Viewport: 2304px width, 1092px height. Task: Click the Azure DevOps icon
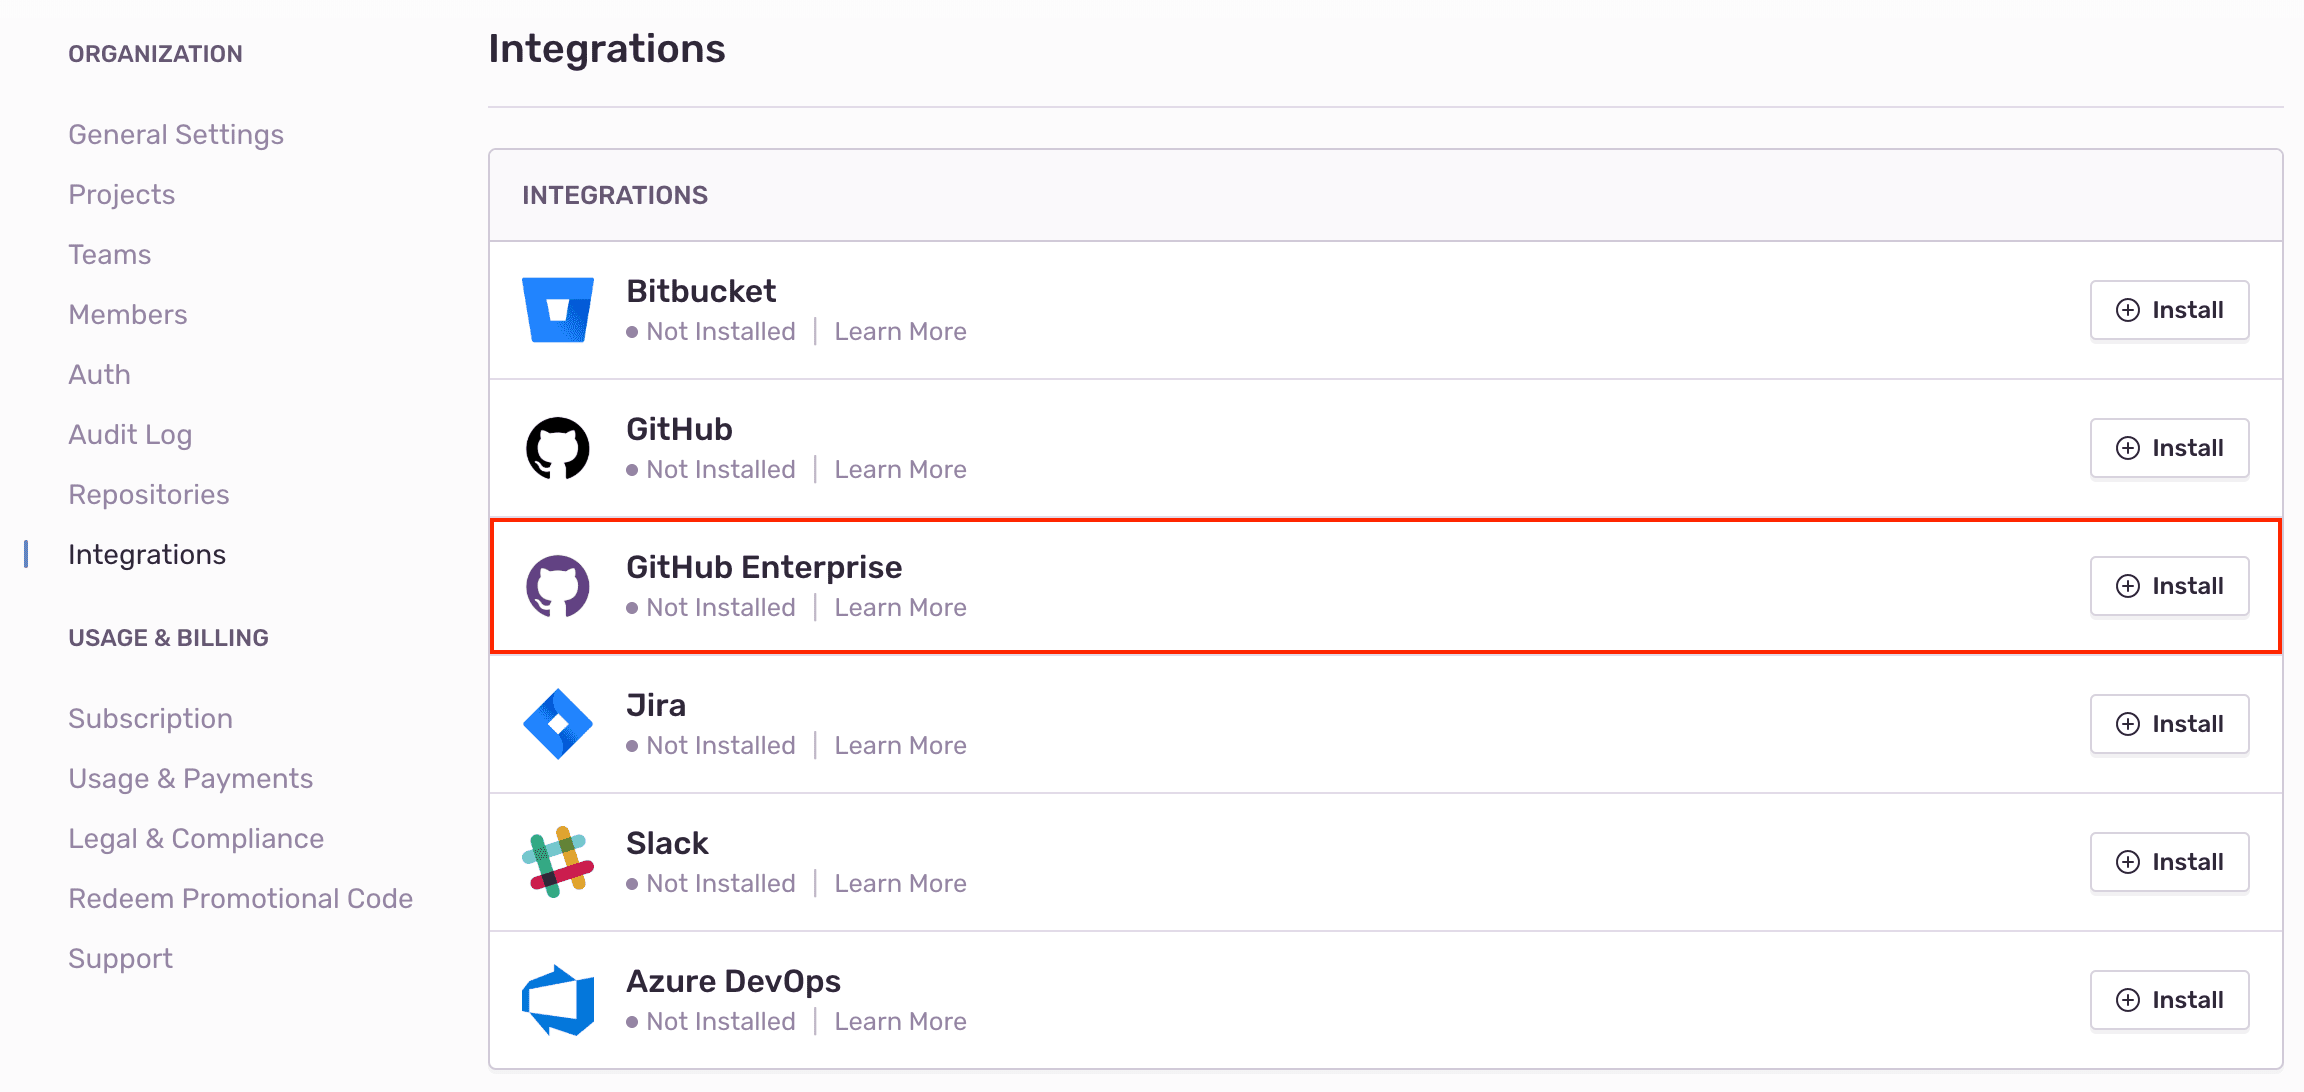tap(558, 1000)
